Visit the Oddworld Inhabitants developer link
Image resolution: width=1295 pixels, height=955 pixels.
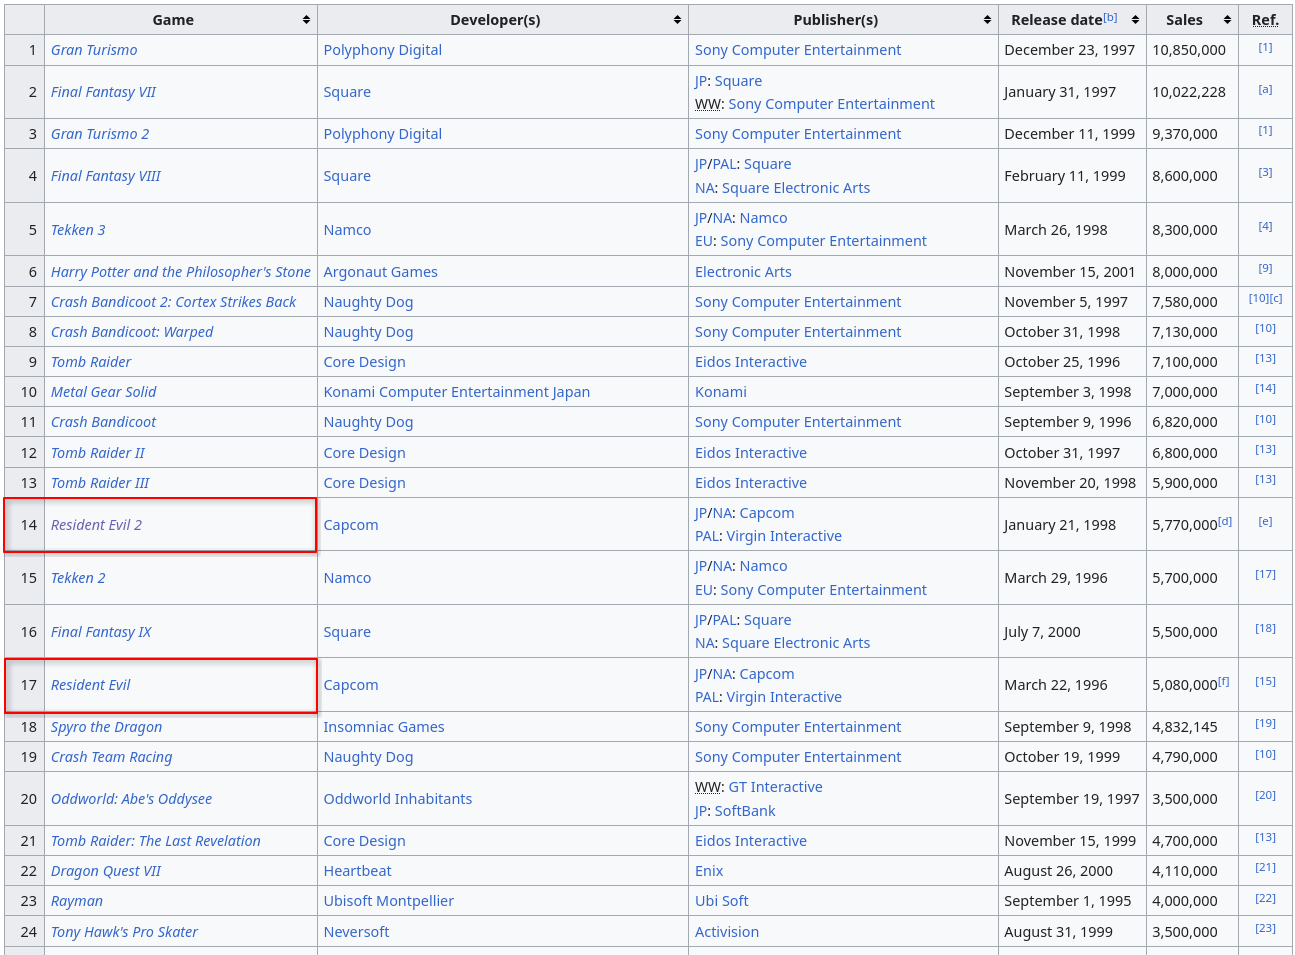point(398,799)
